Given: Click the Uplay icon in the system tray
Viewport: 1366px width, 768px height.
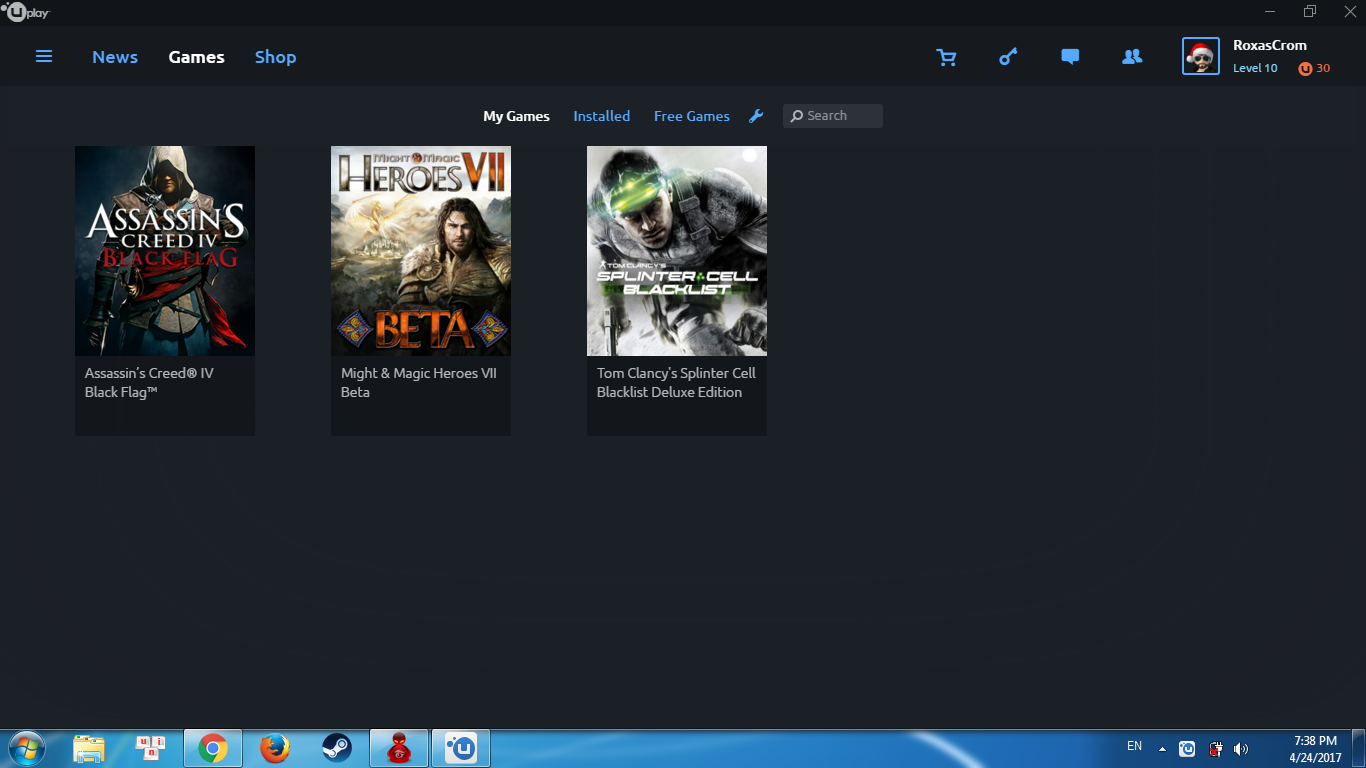Looking at the screenshot, I should coord(1187,748).
